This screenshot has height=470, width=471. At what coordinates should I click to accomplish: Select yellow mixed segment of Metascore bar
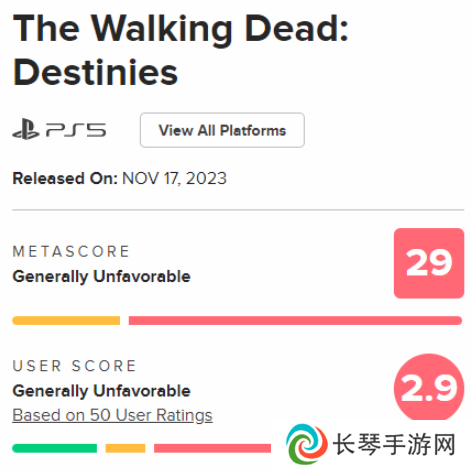click(66, 320)
